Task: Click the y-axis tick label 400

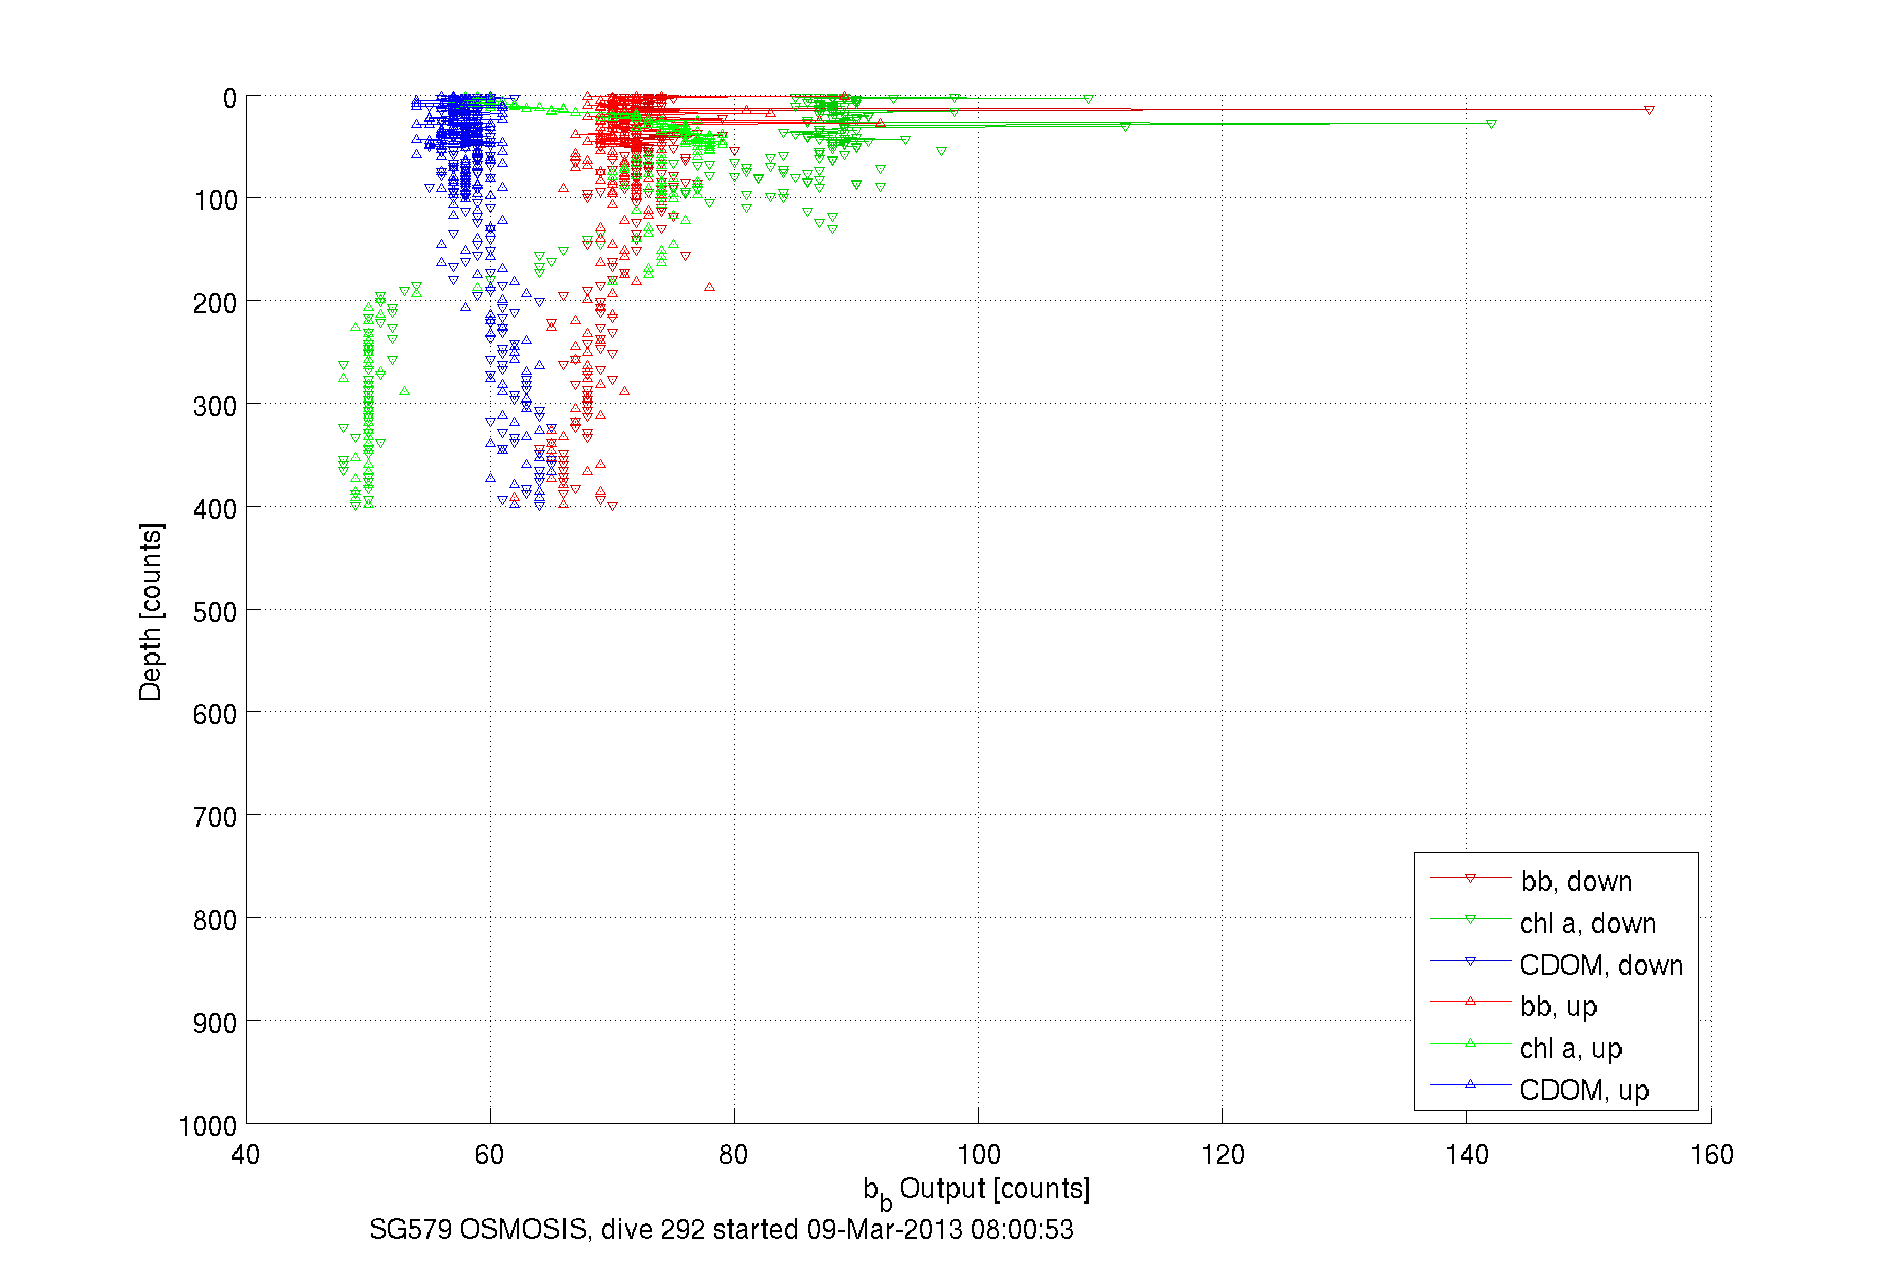Action: 215,509
